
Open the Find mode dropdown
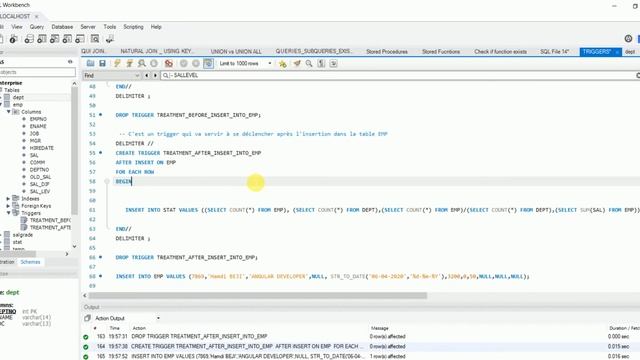click(111, 76)
